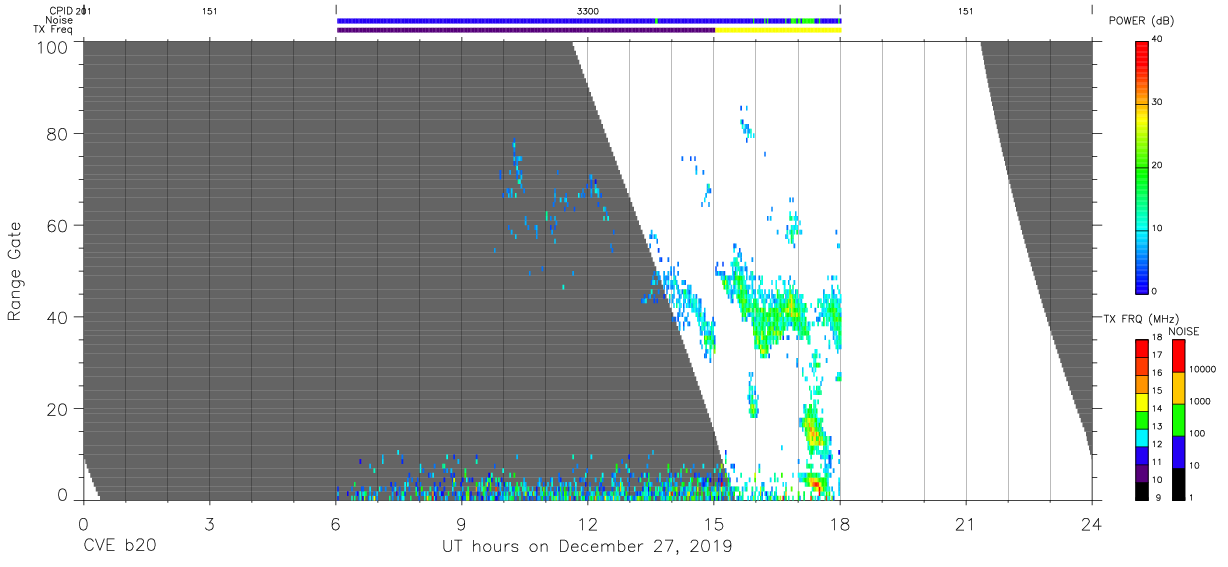Click the blue Noise strip above the plot
Image resolution: width=1228 pixels, height=567 pixels.
(x=589, y=20)
